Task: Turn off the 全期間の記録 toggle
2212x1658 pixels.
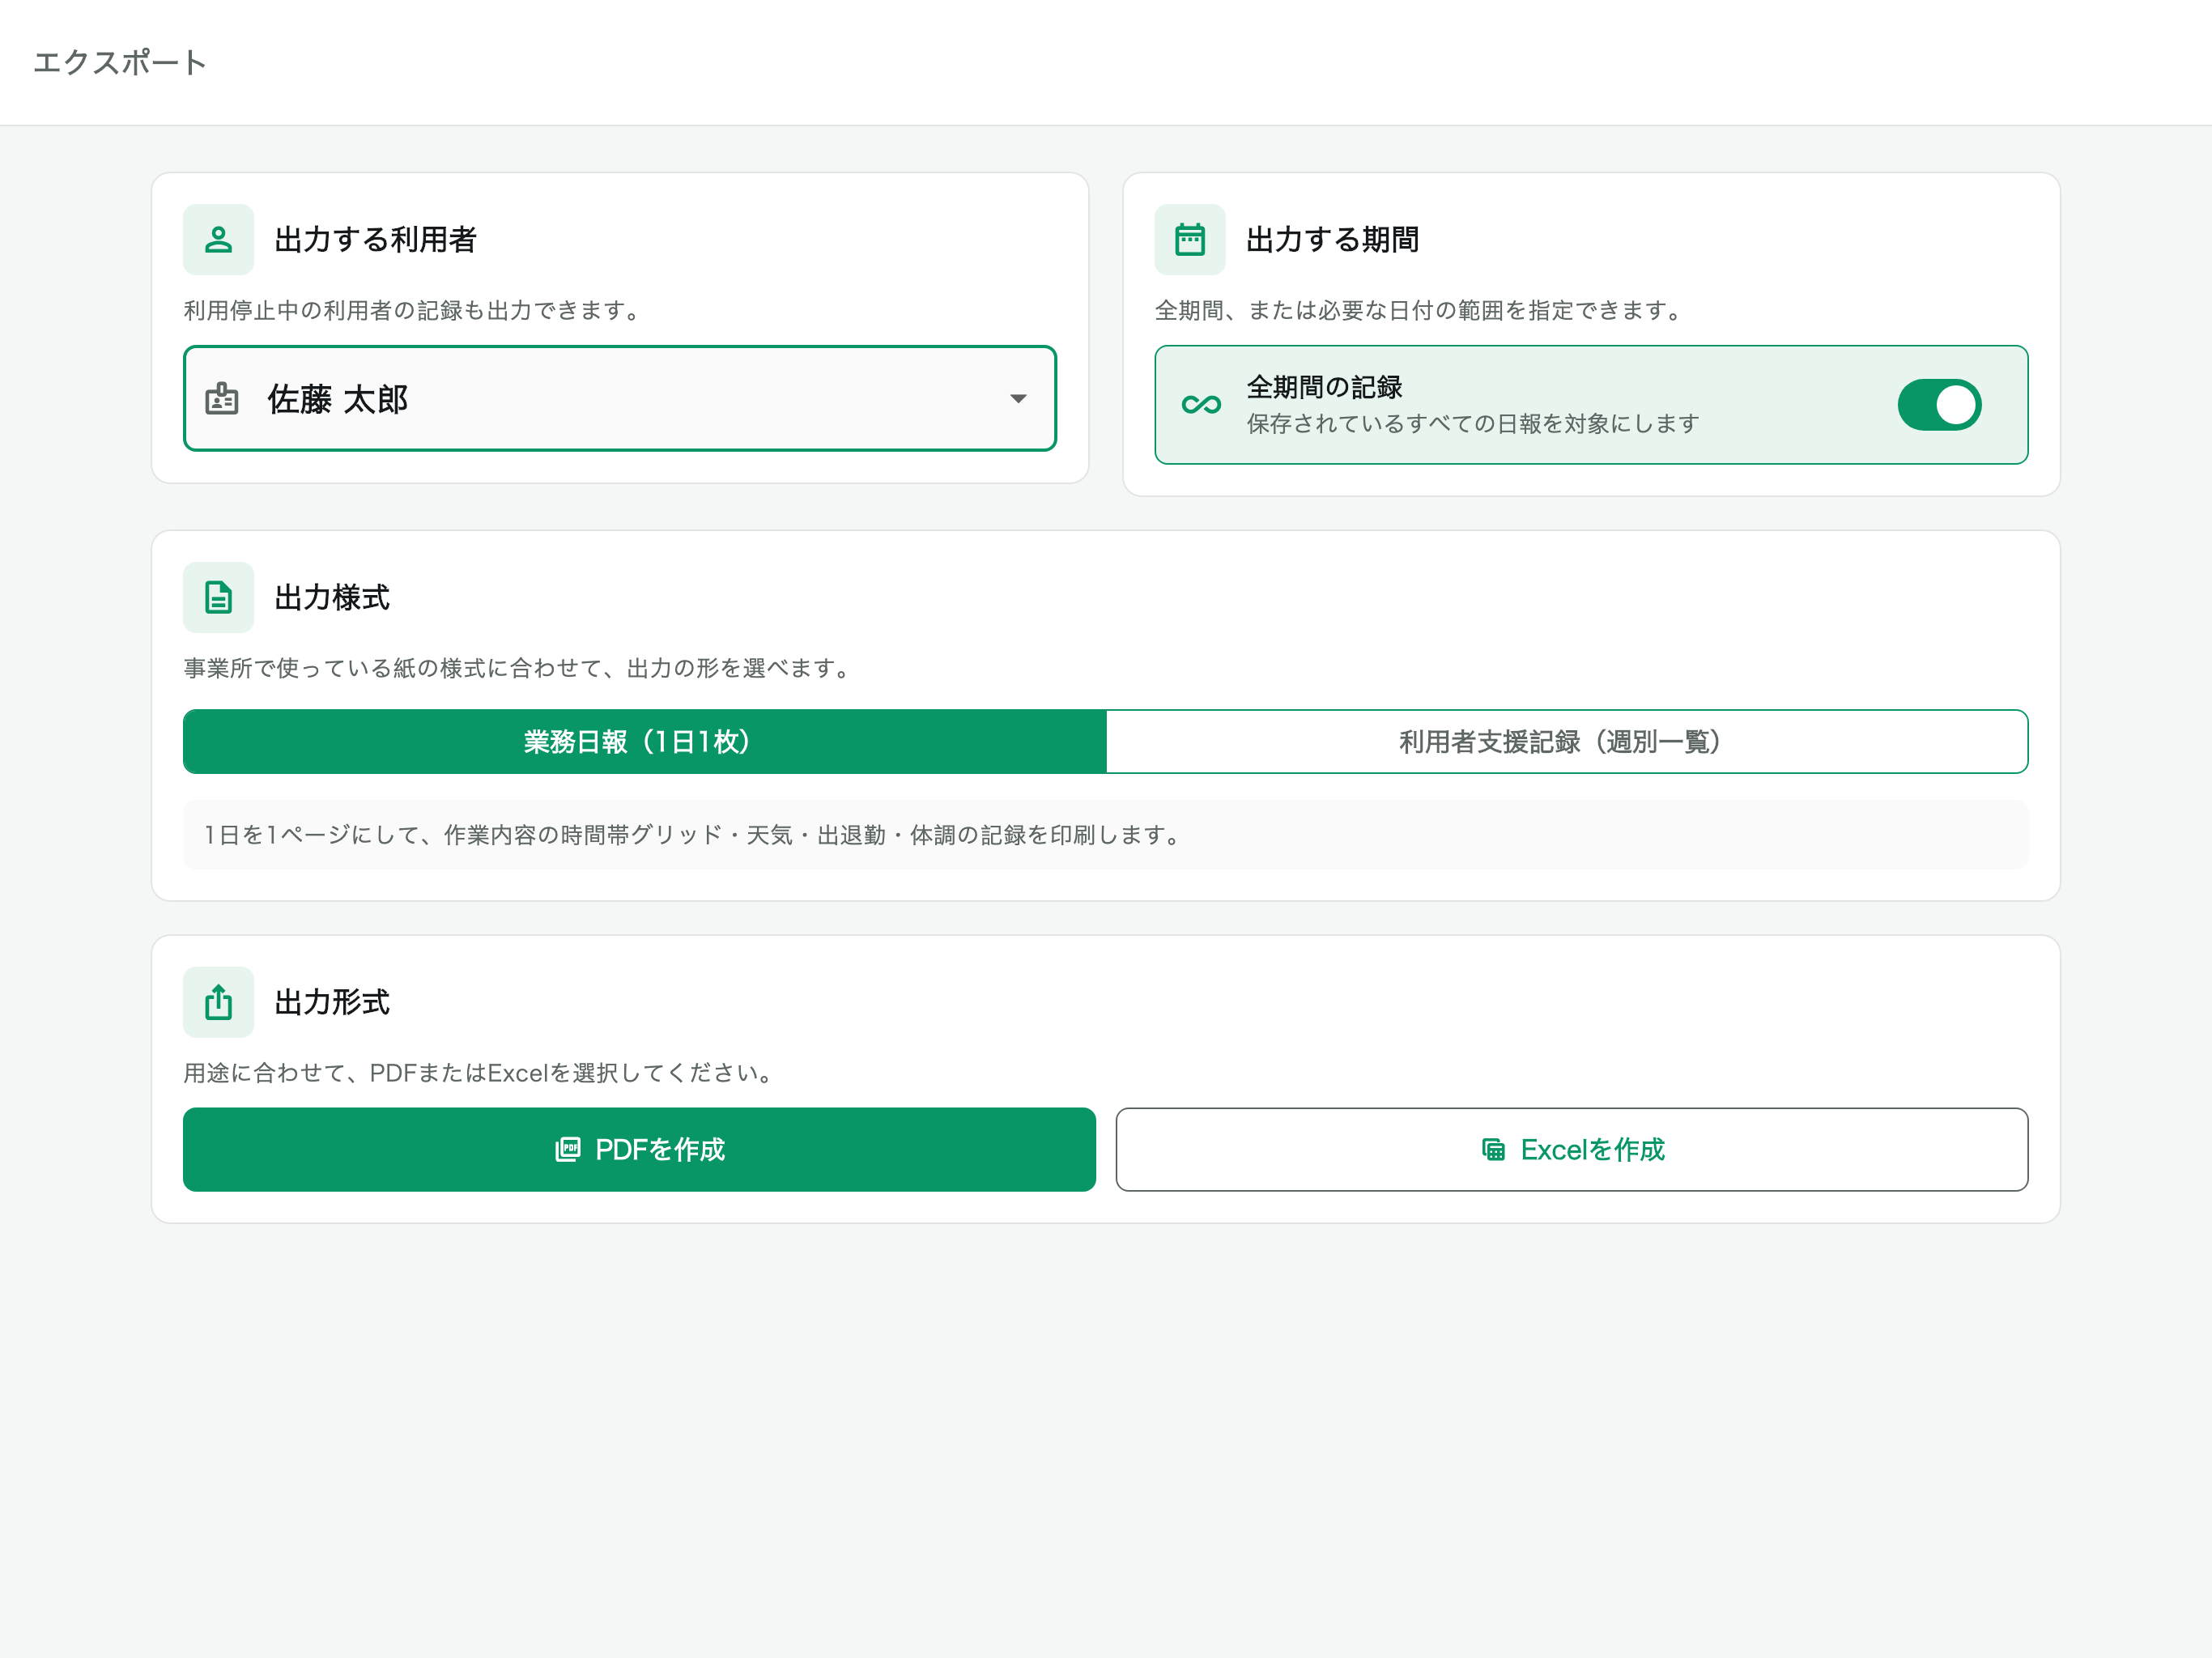Action: coord(1939,405)
